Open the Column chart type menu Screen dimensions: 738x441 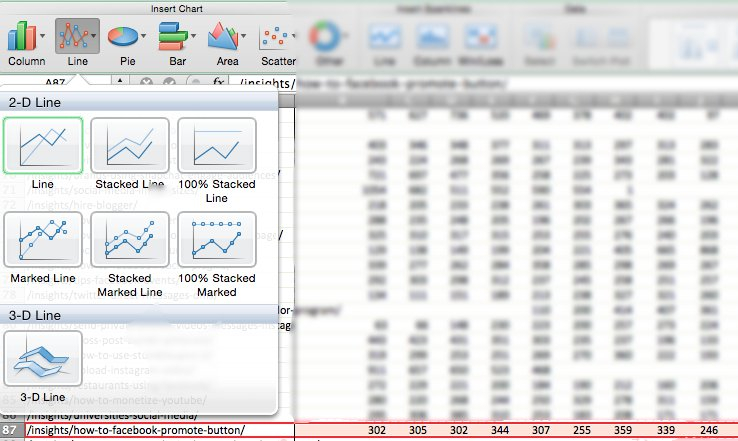(27, 43)
